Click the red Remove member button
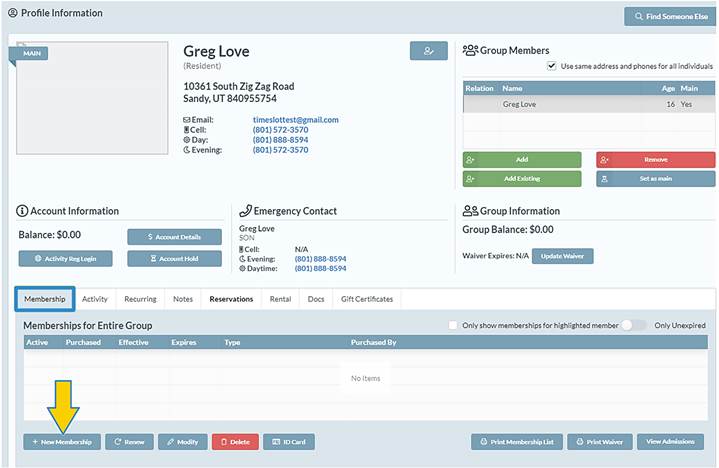Image resolution: width=719 pixels, height=468 pixels. pos(655,160)
